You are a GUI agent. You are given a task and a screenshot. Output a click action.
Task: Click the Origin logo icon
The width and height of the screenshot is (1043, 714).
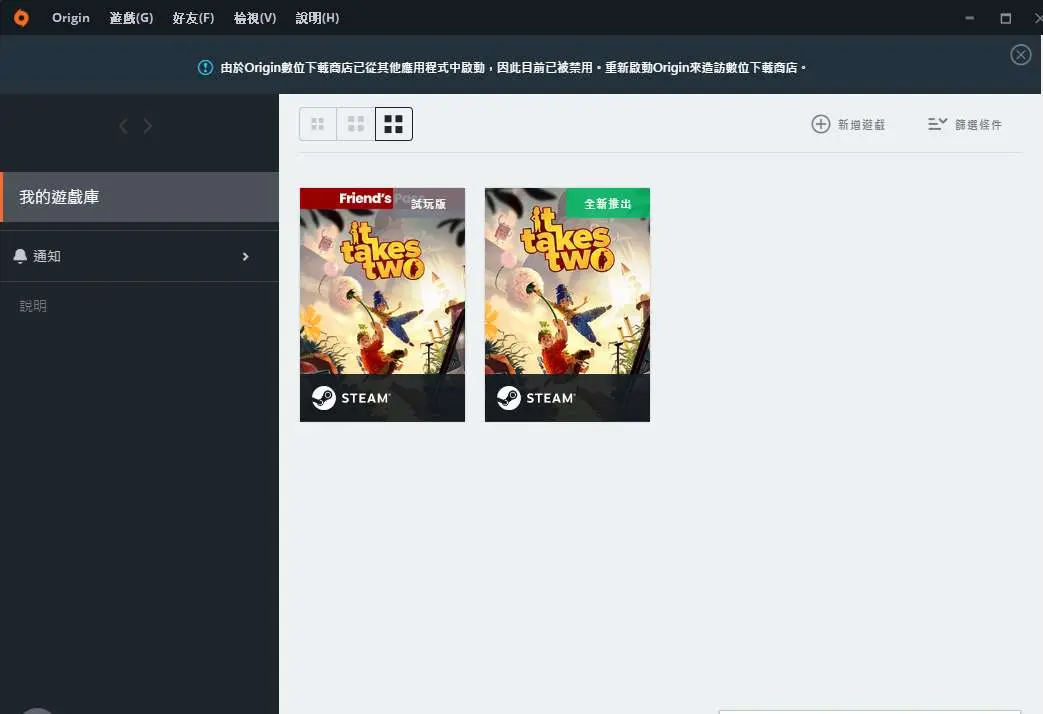pos(21,18)
